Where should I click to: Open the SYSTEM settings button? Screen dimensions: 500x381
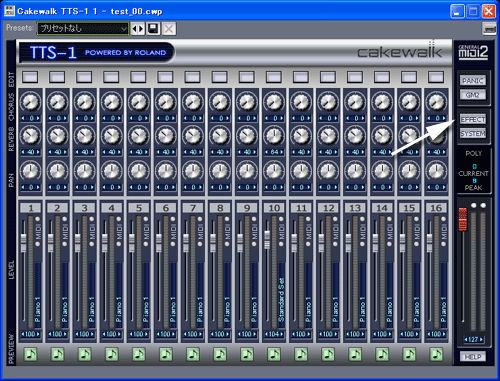pyautogui.click(x=473, y=134)
